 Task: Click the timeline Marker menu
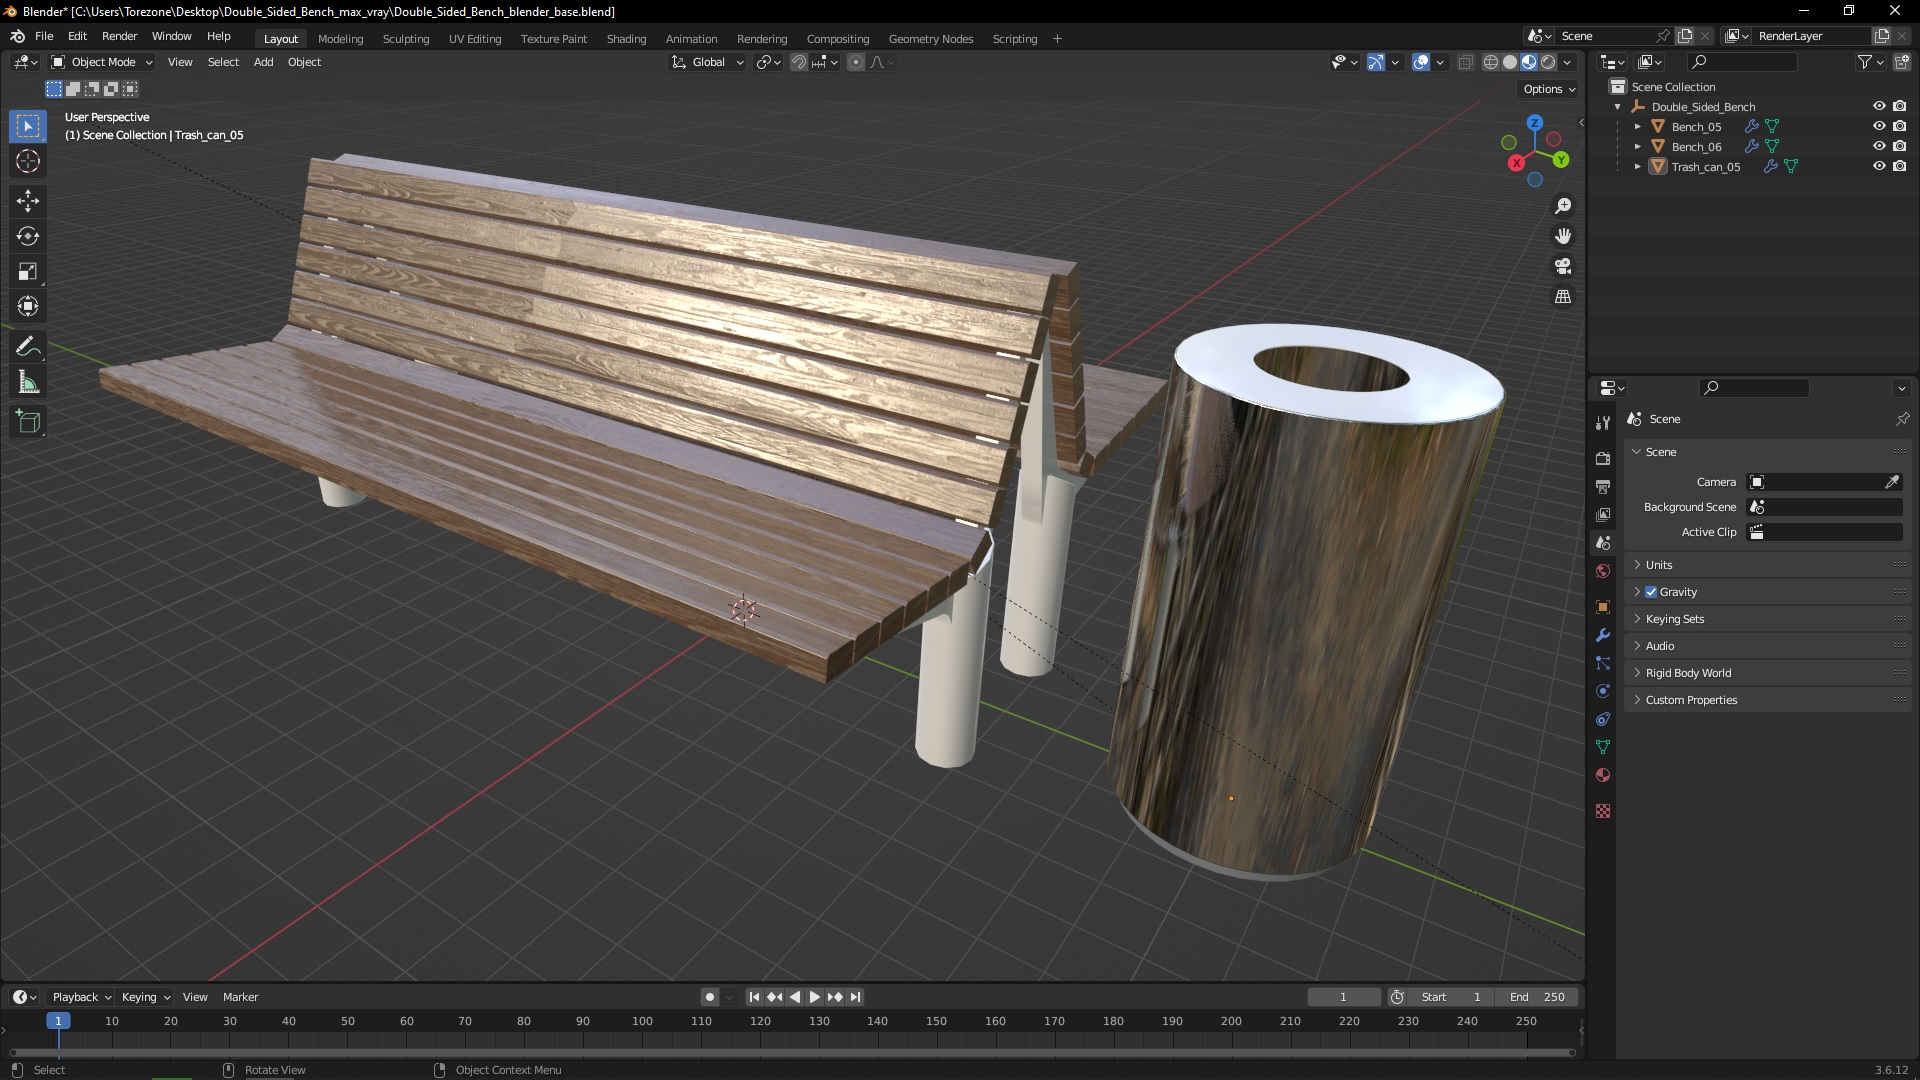pos(240,997)
